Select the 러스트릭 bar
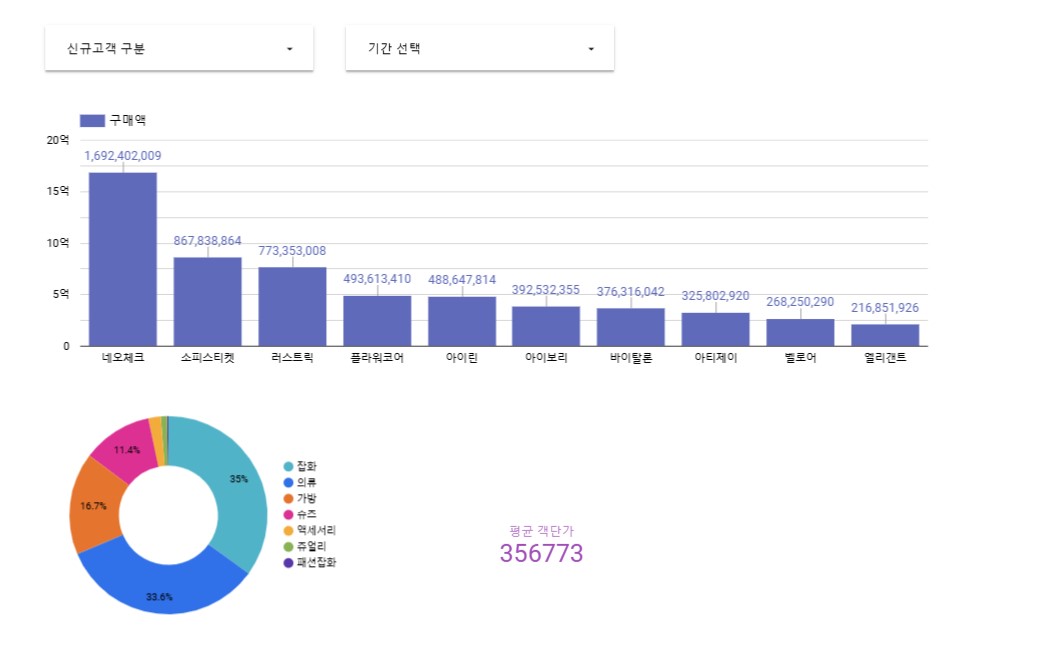1063x662 pixels. tap(292, 307)
